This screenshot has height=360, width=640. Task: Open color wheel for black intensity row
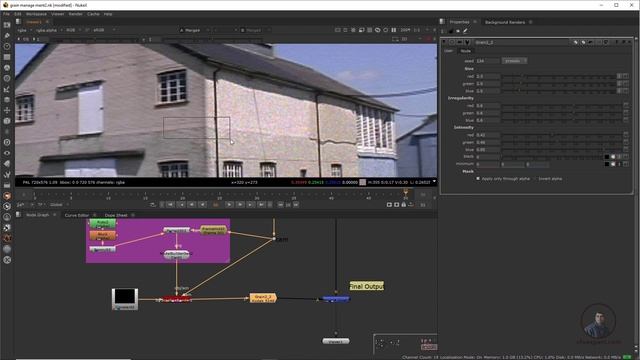(613, 157)
